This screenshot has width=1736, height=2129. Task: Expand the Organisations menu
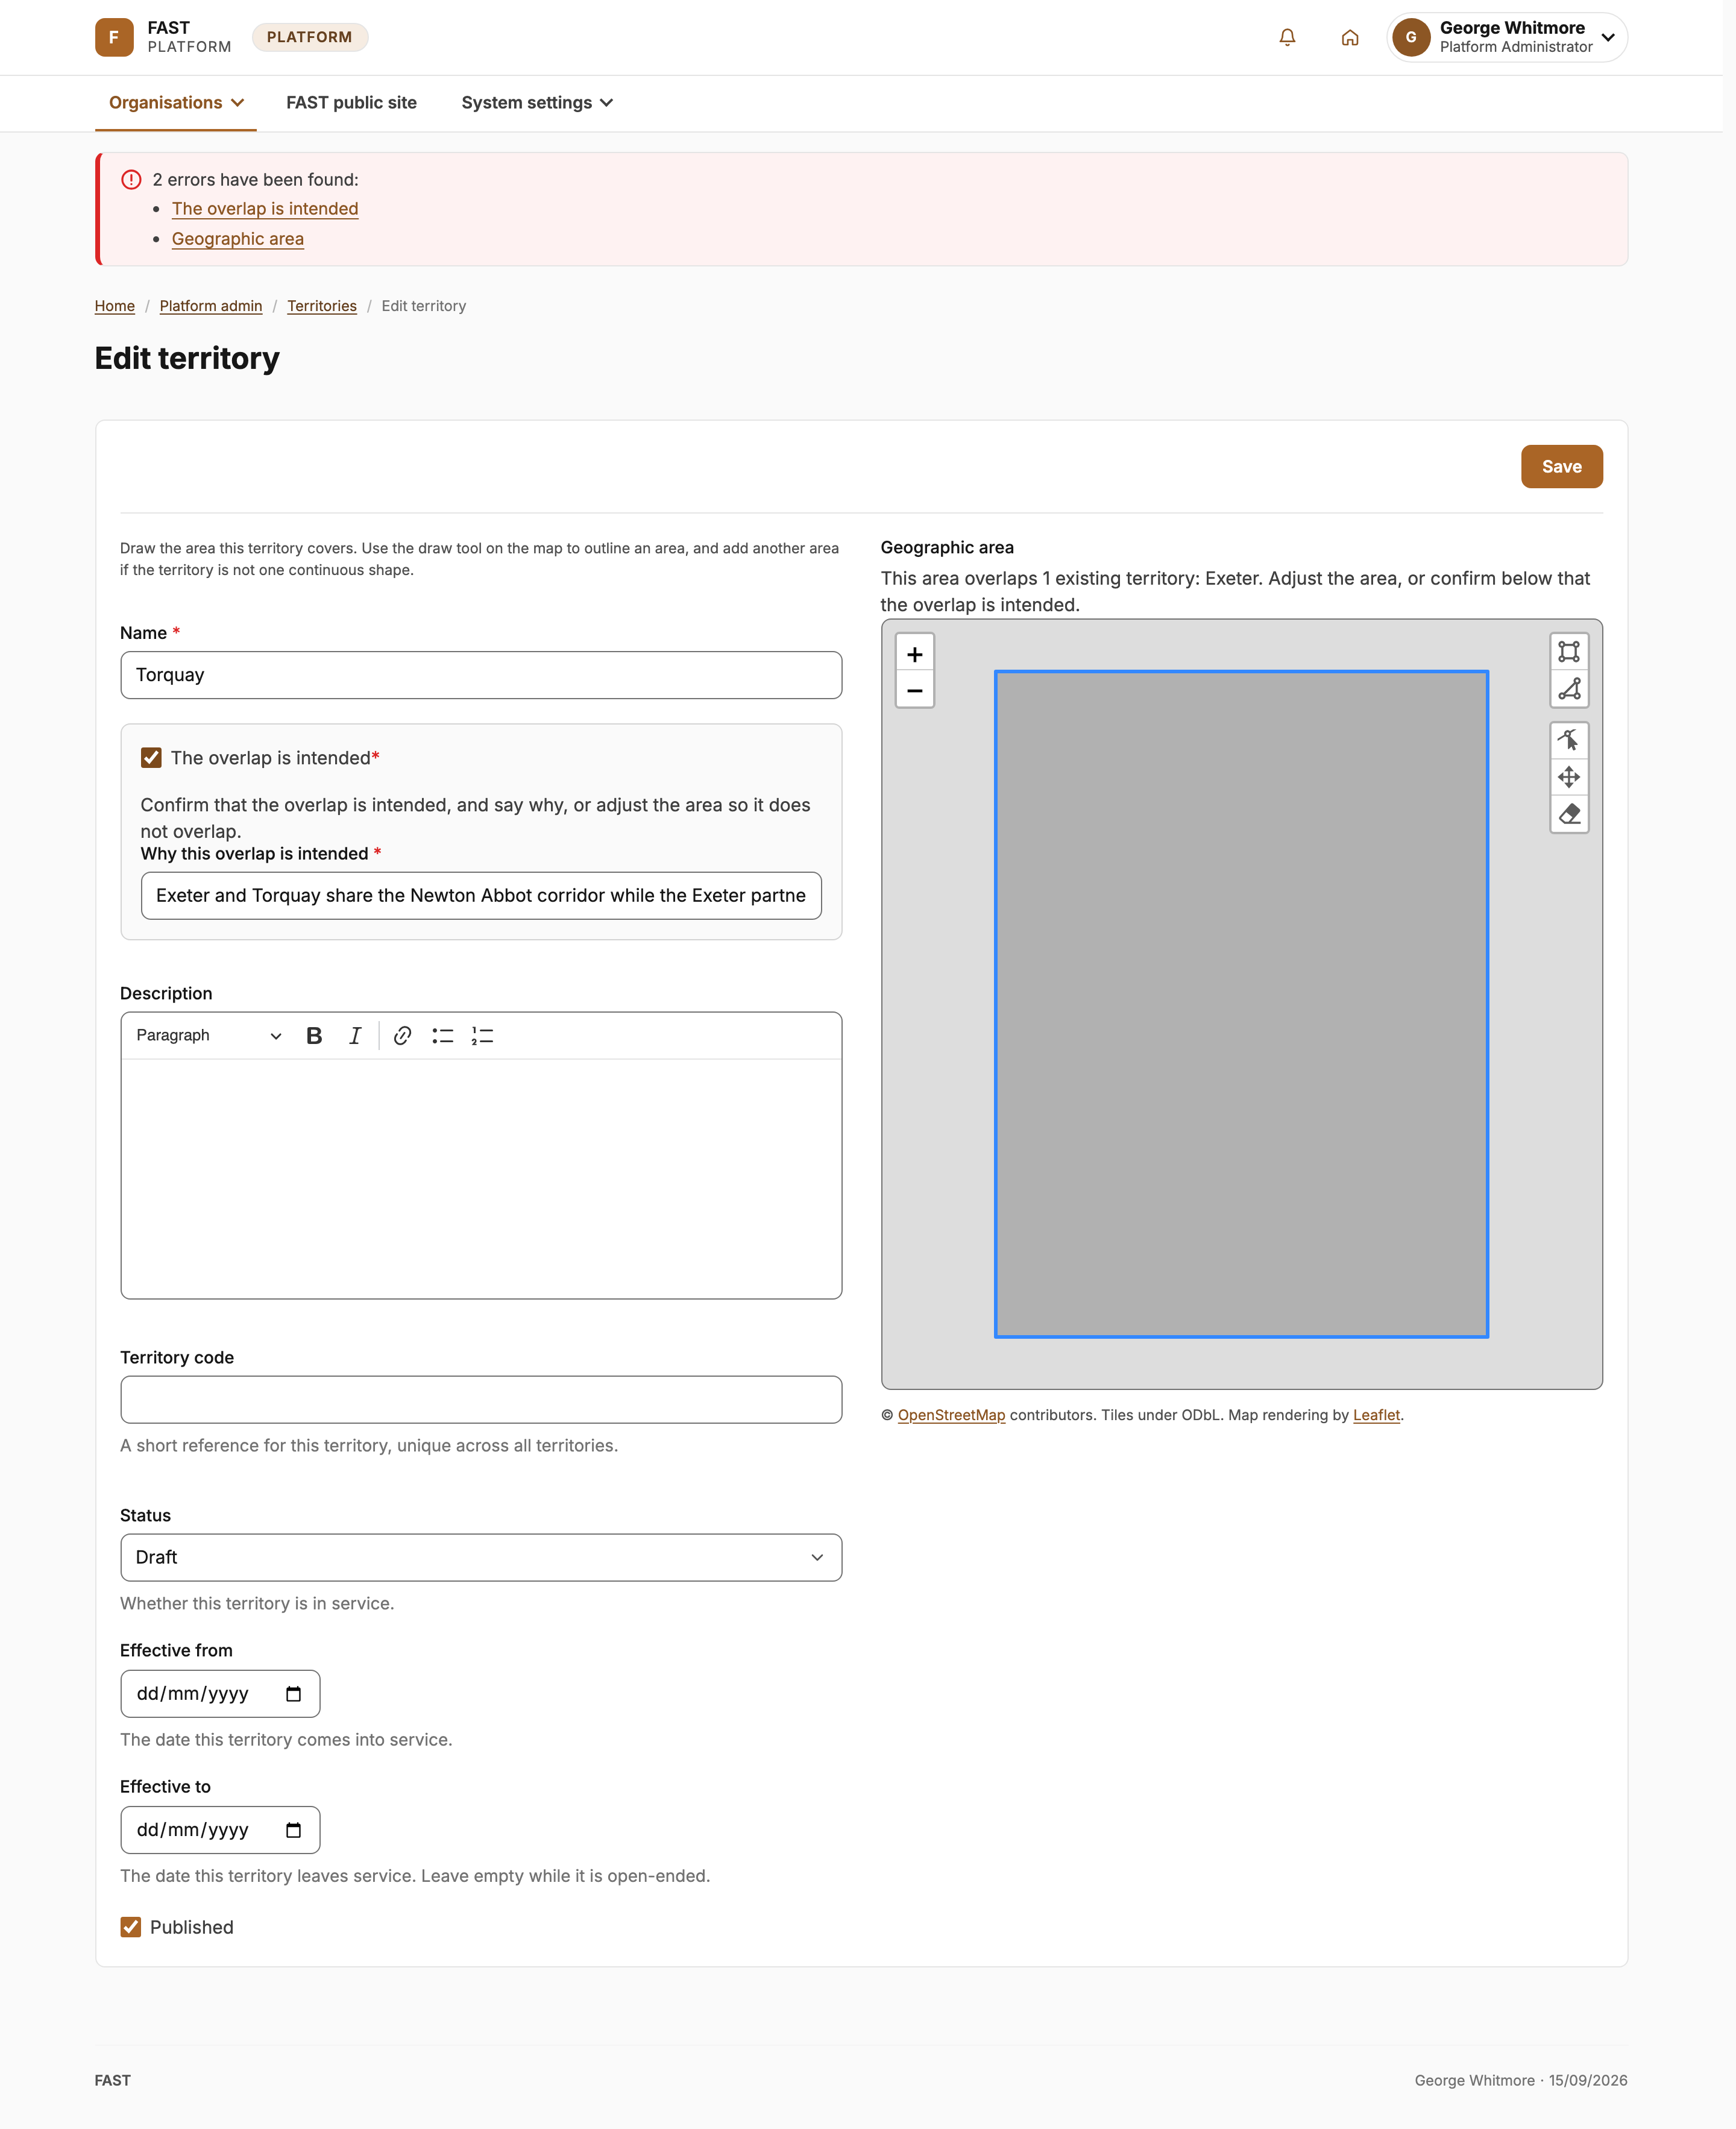176,102
